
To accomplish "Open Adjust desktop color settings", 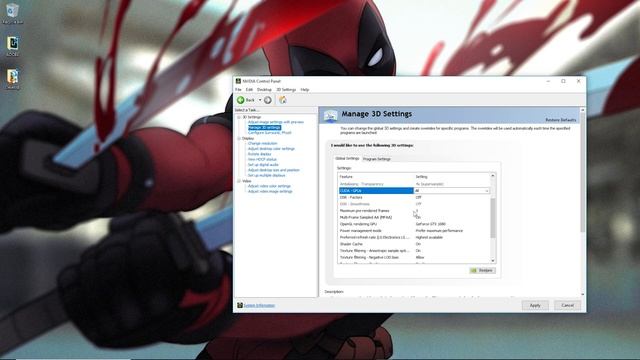I will coord(271,149).
